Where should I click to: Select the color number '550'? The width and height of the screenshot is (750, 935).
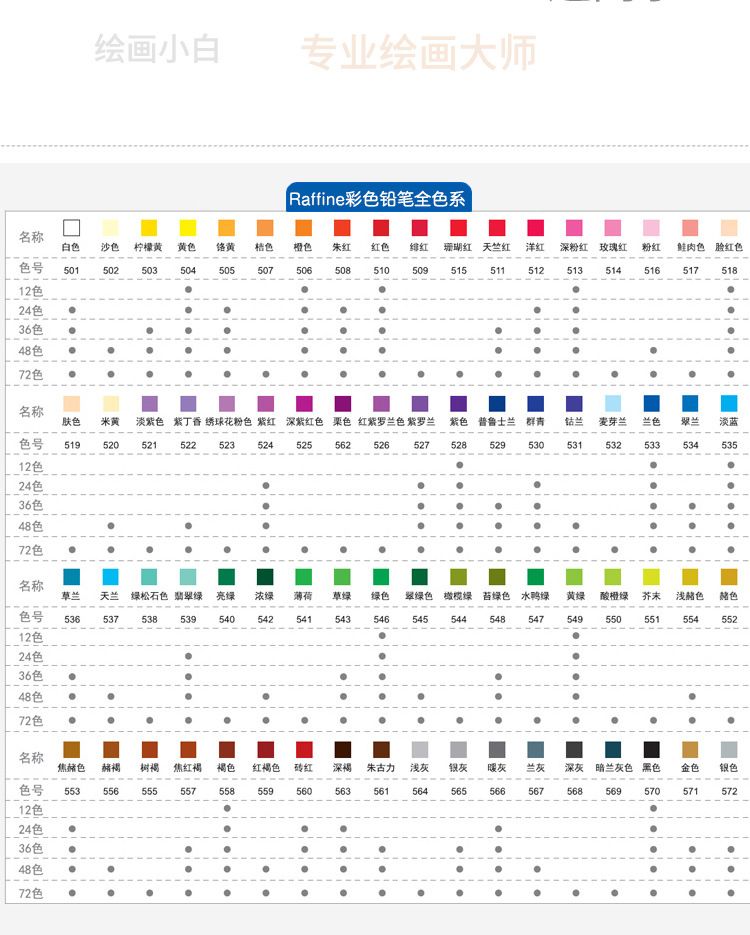[x=613, y=619]
